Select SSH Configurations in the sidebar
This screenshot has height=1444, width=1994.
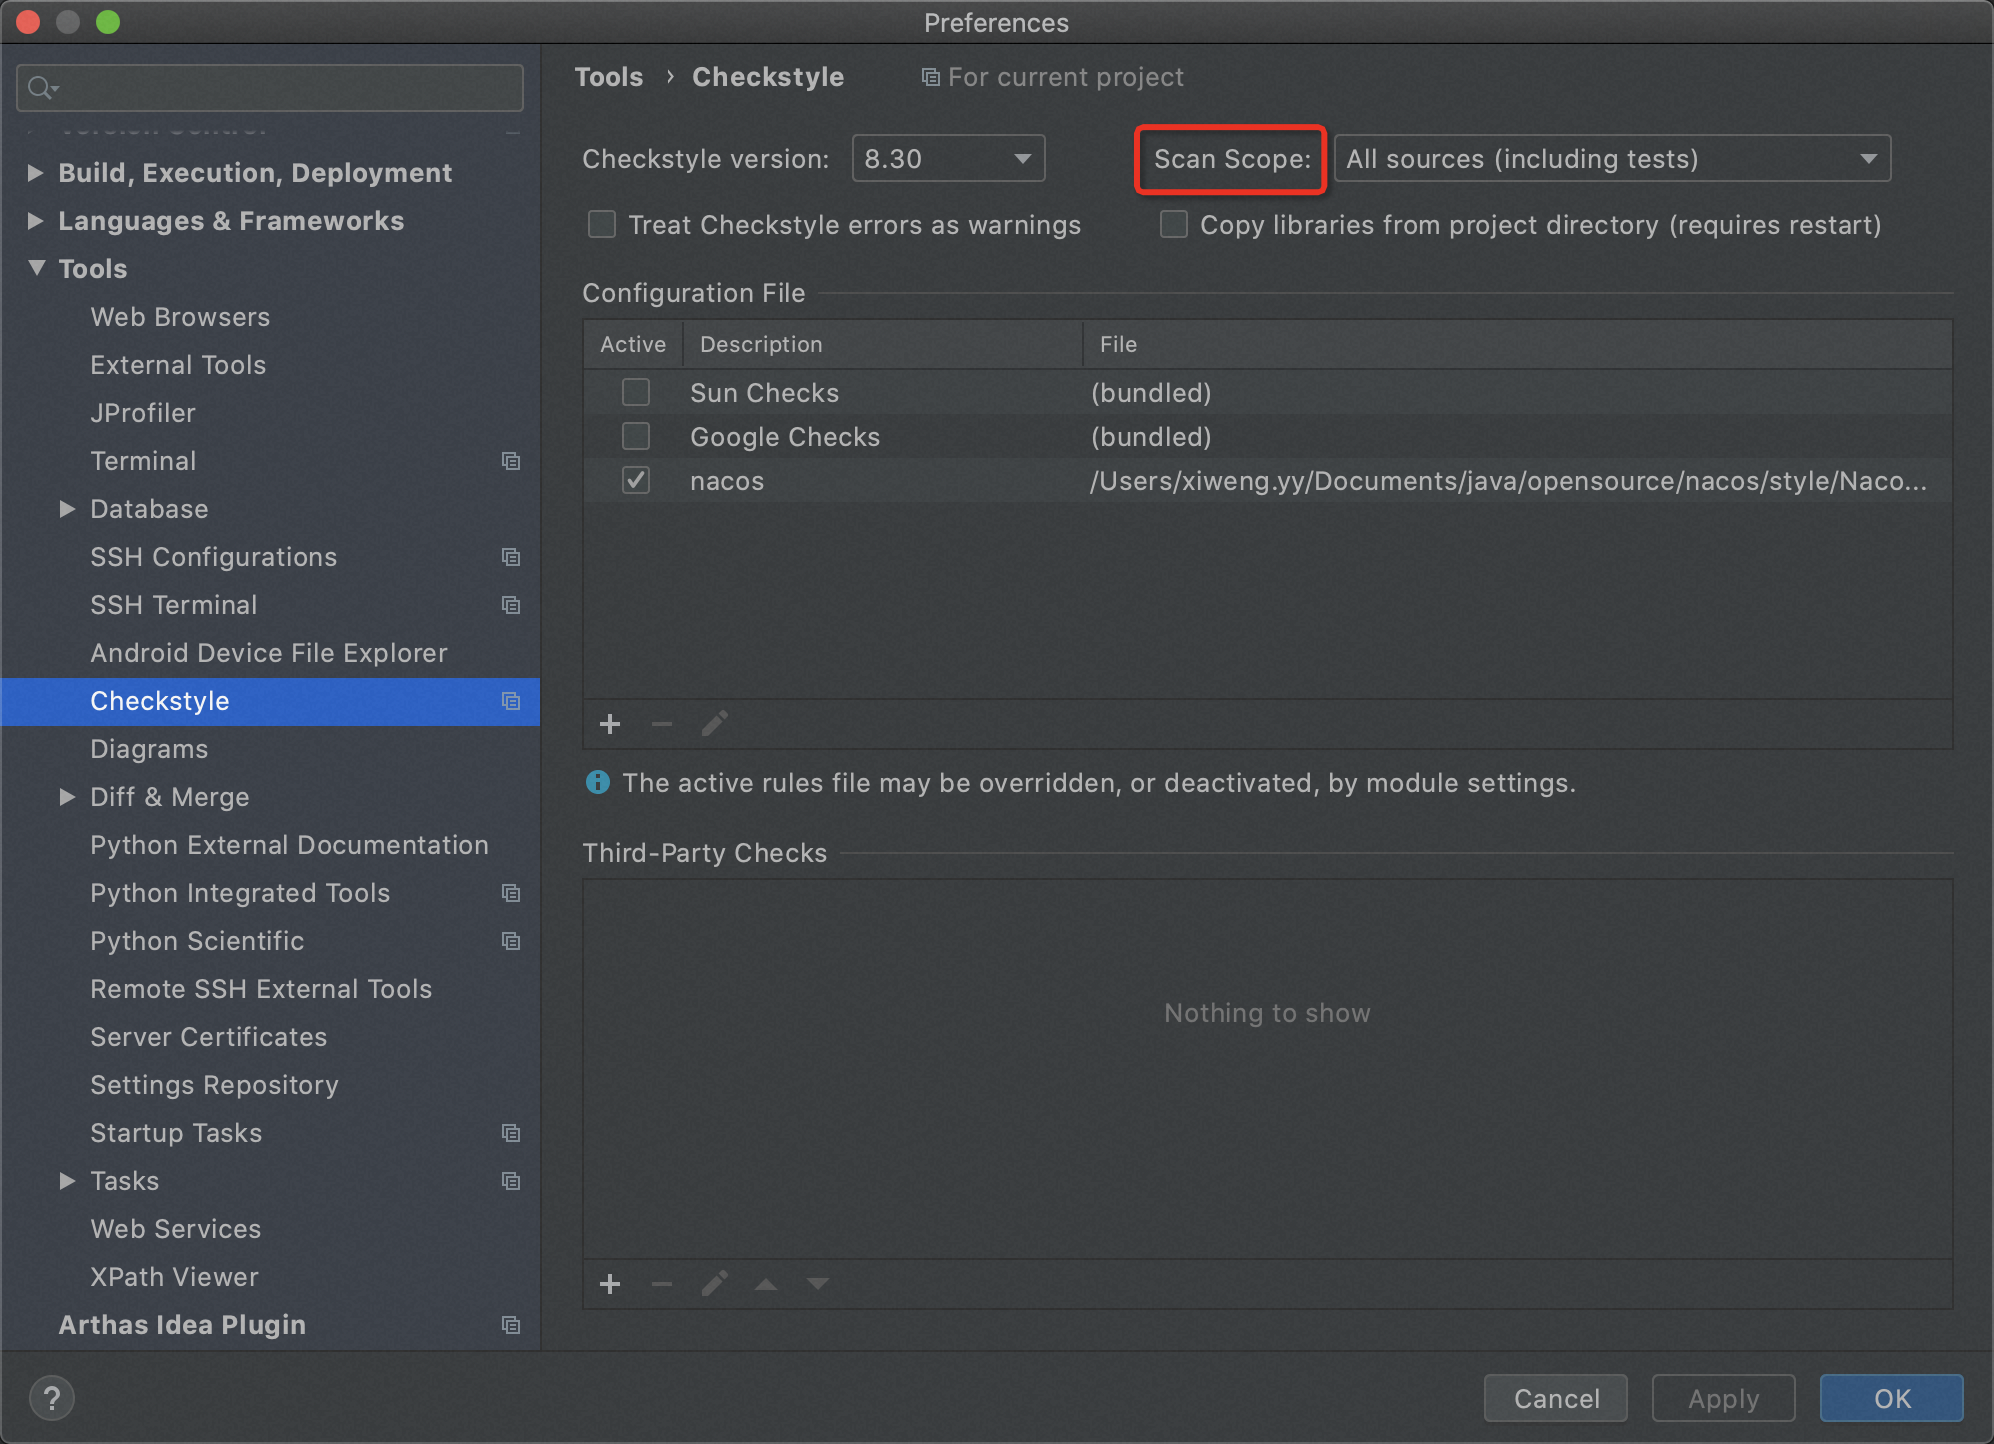[x=213, y=557]
